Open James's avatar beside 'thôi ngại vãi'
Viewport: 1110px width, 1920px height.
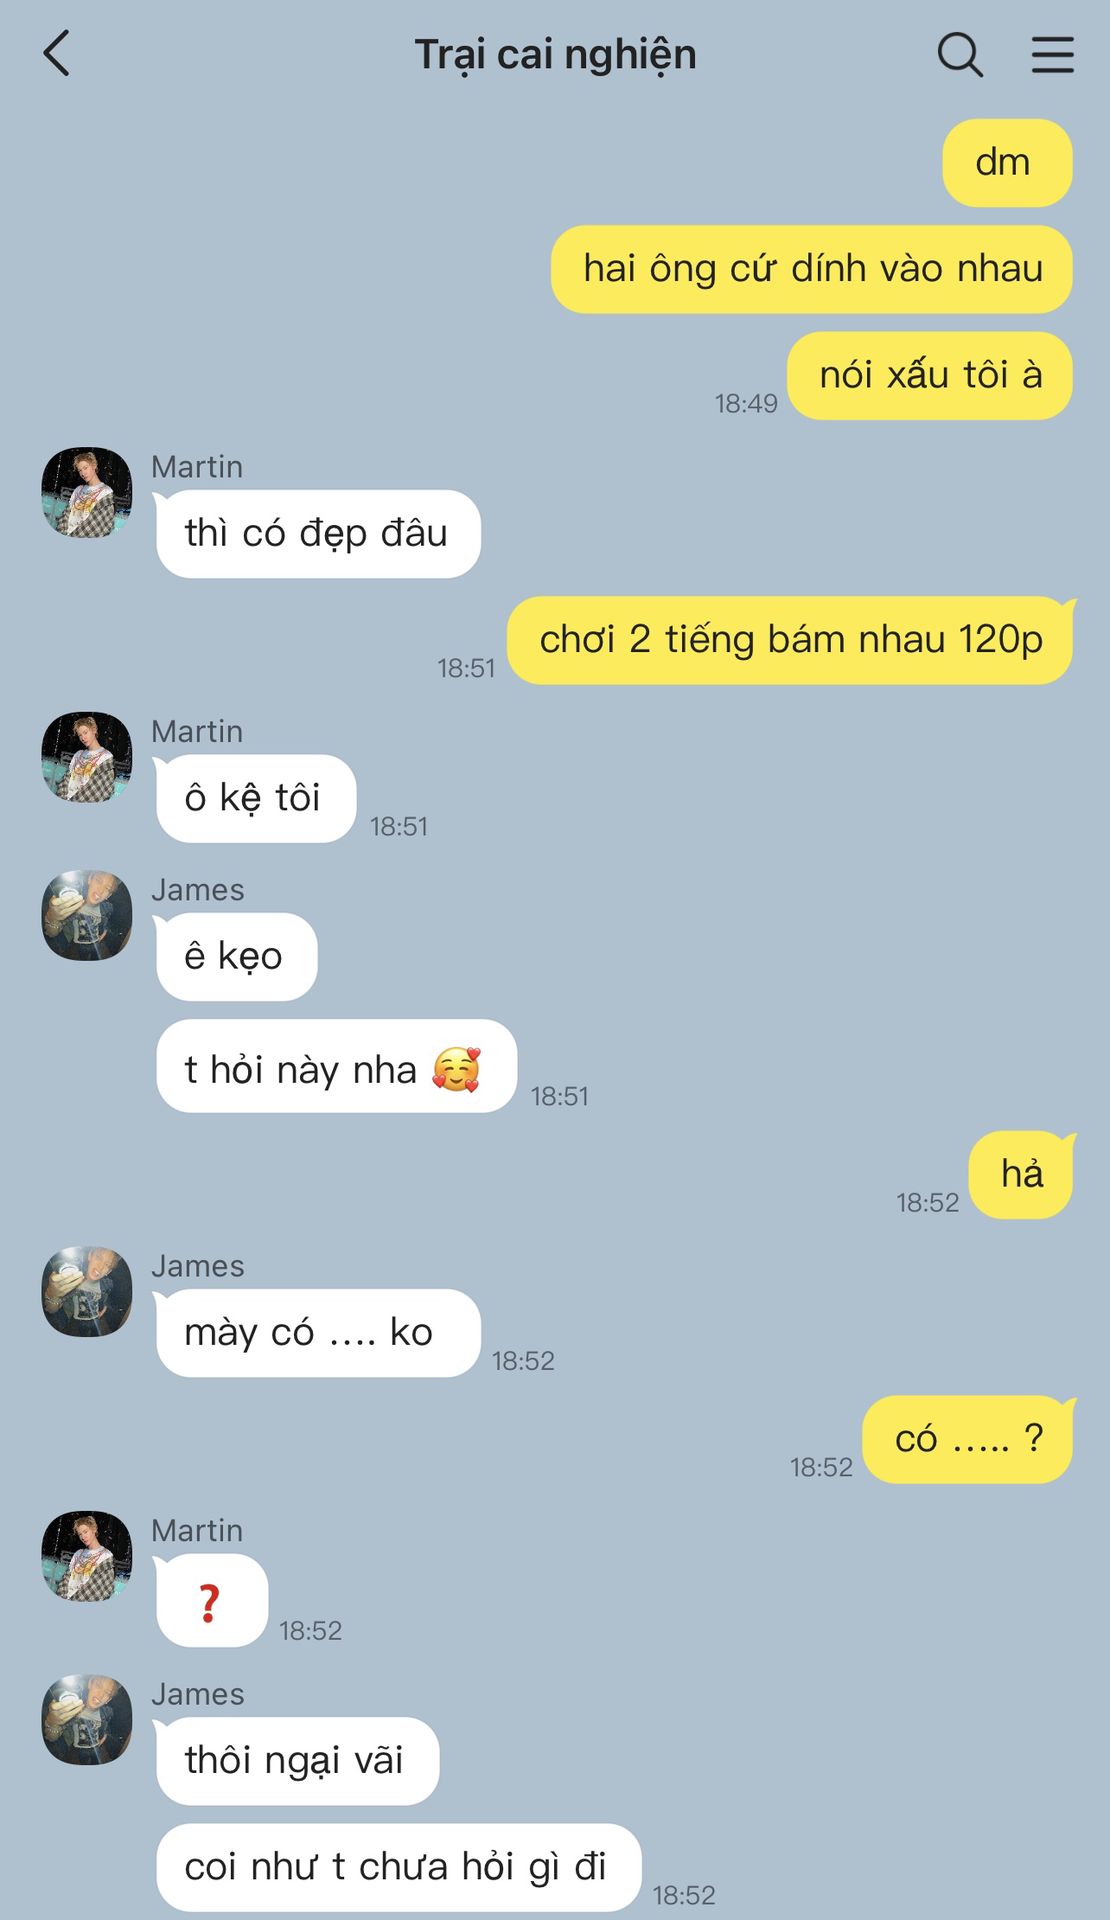point(87,1719)
